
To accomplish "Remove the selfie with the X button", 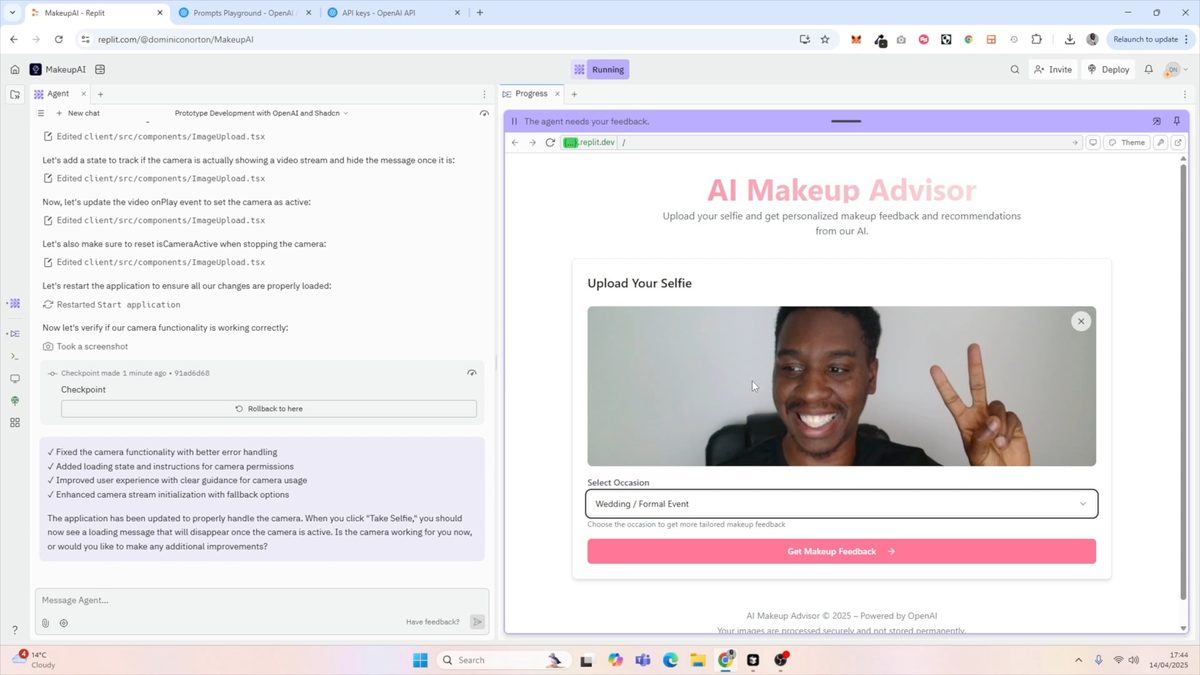I will [1081, 321].
